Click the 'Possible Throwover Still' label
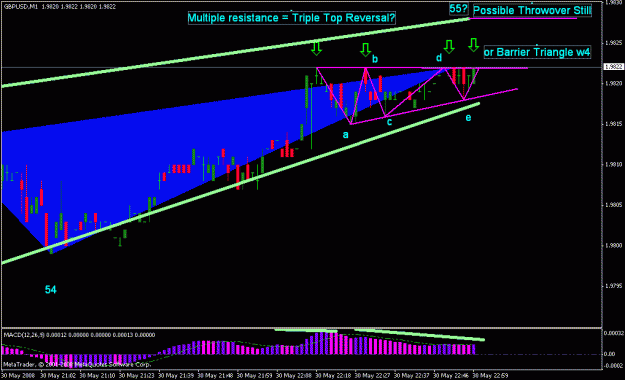The image size is (625, 380). tap(532, 10)
